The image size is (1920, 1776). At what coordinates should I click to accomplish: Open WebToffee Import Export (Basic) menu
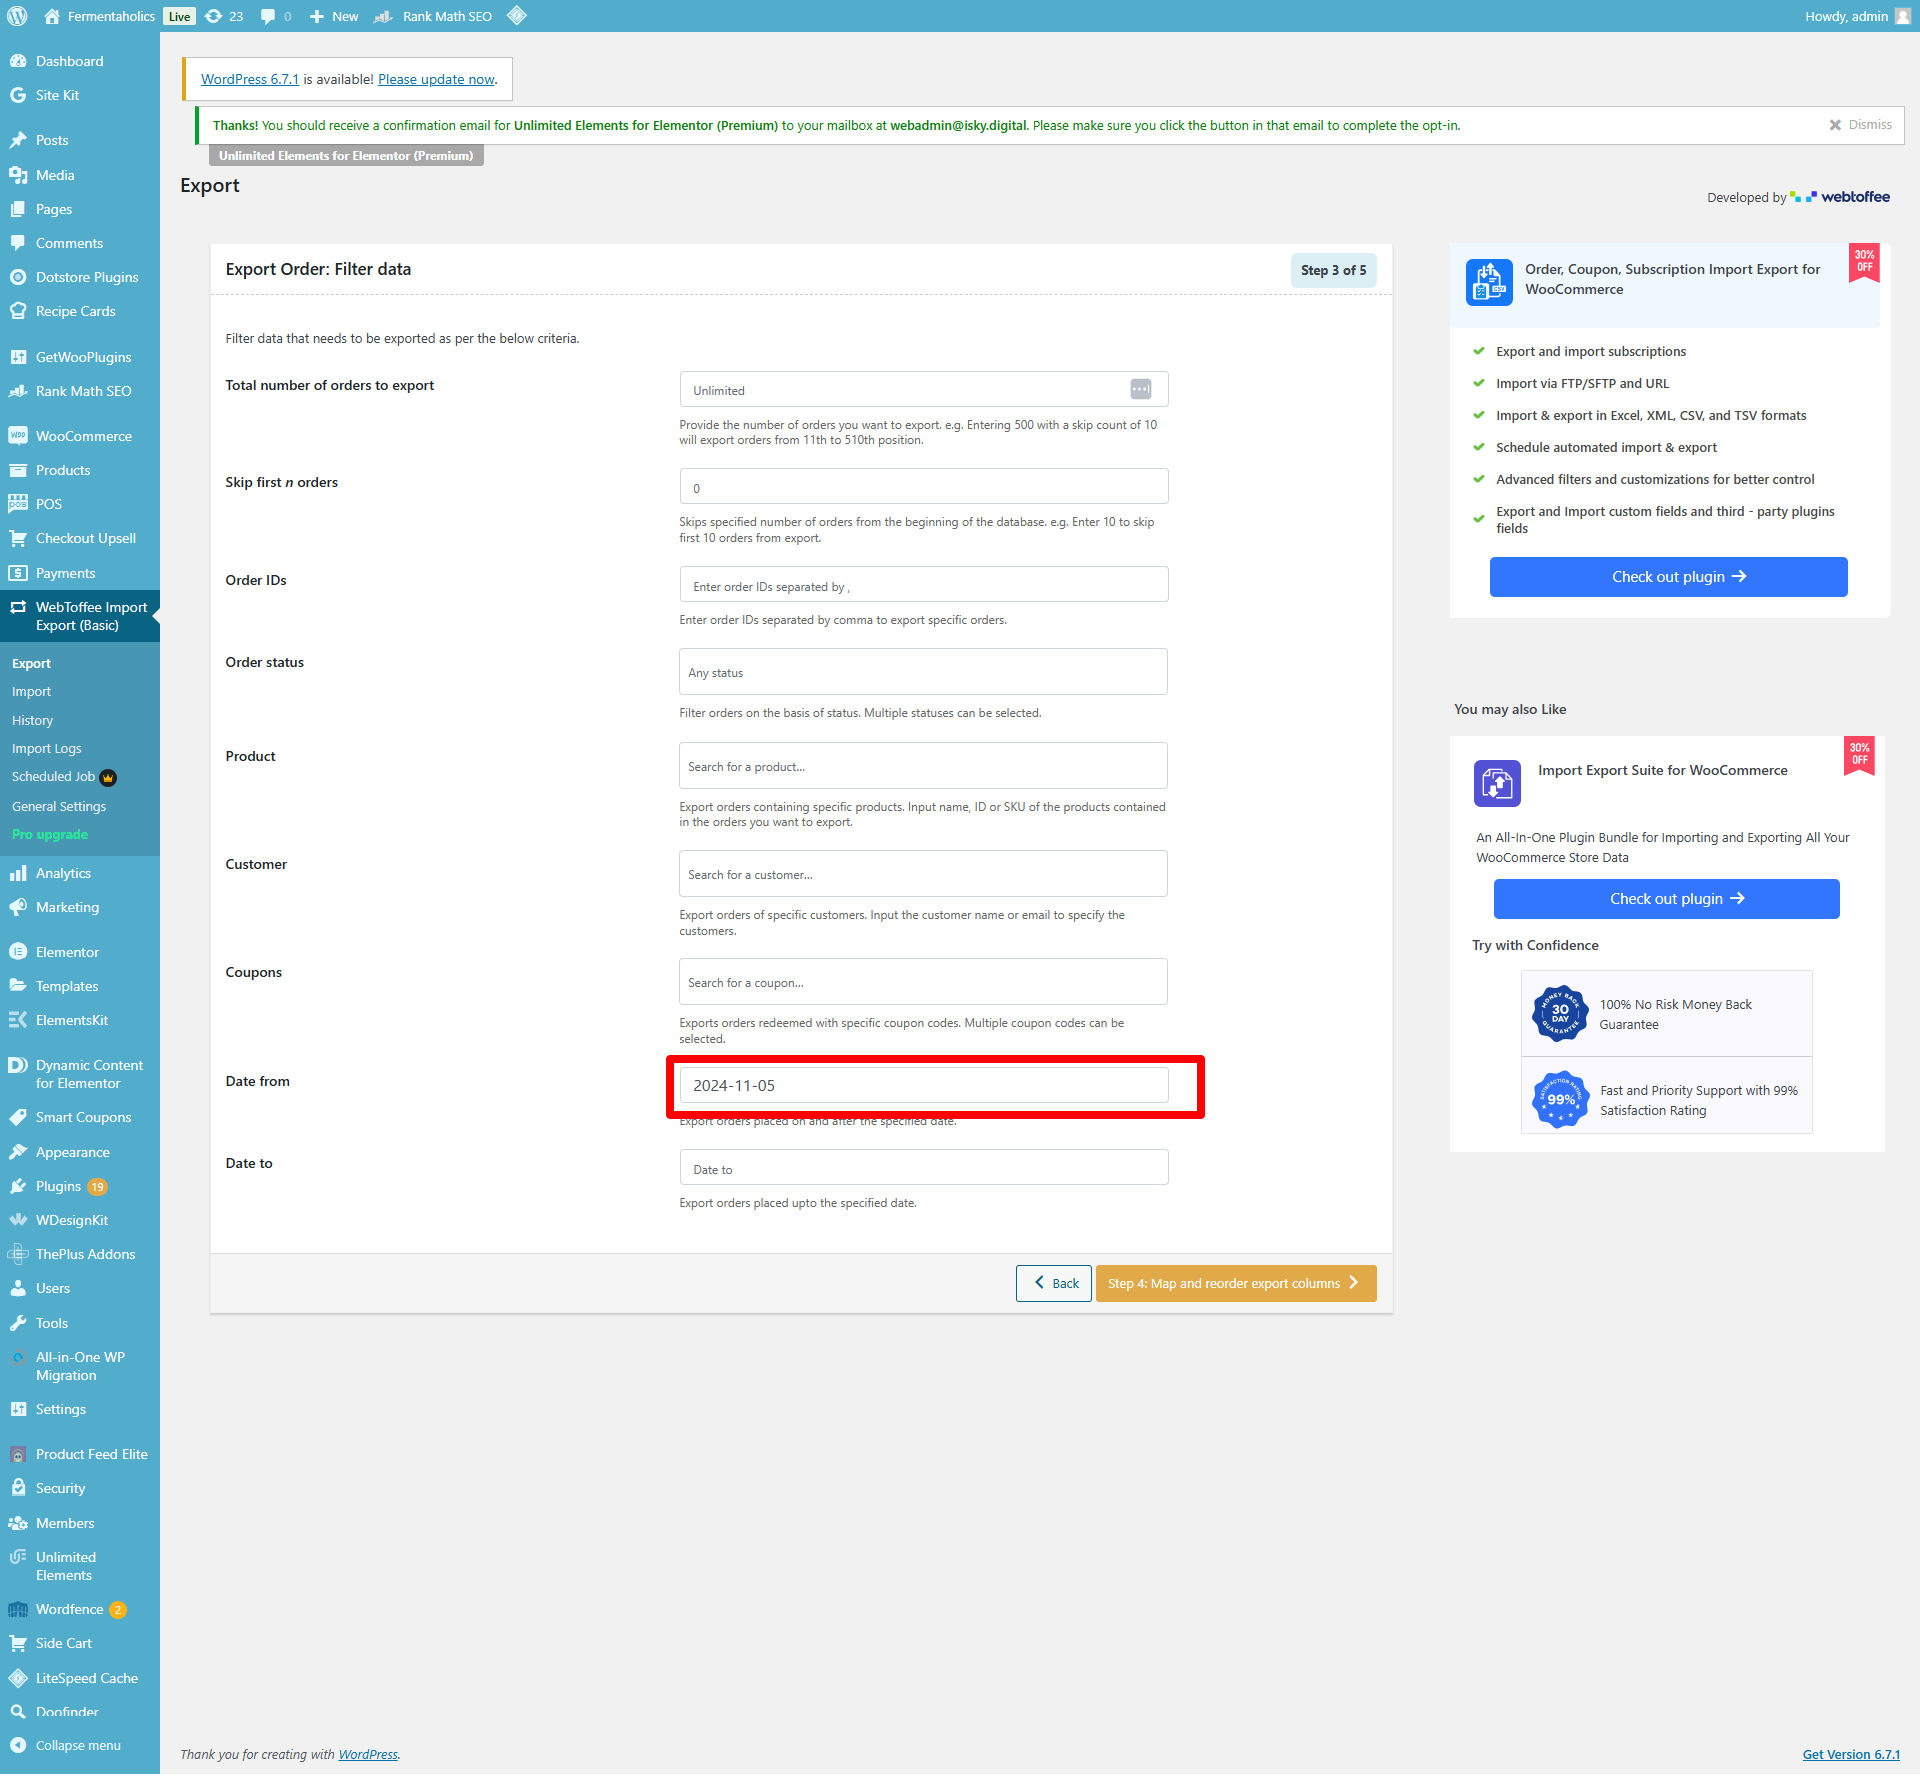point(80,616)
